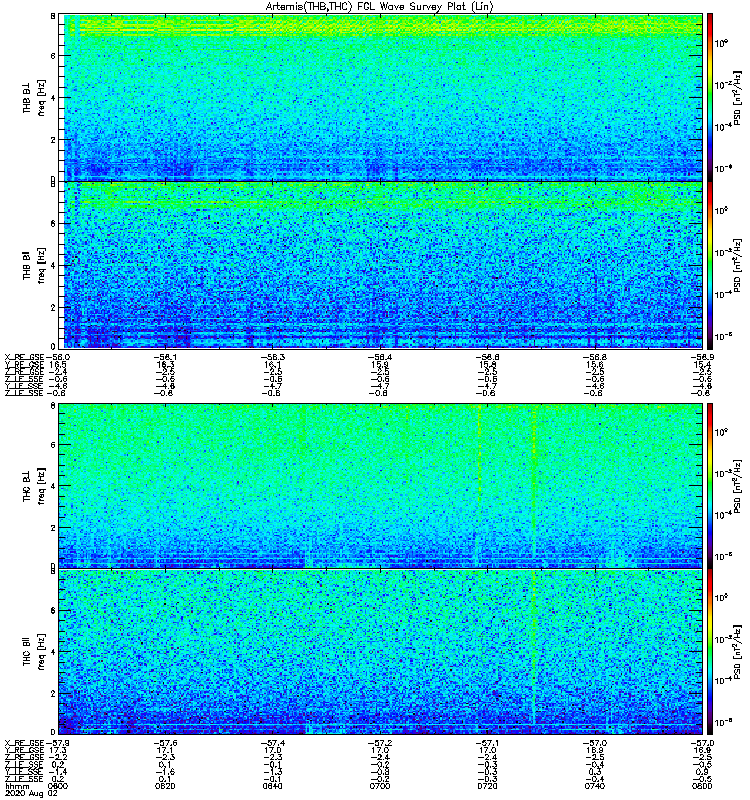The width and height of the screenshot is (750, 800).
Task: Click the hhmm axis label at bottom left
Action: [17, 786]
